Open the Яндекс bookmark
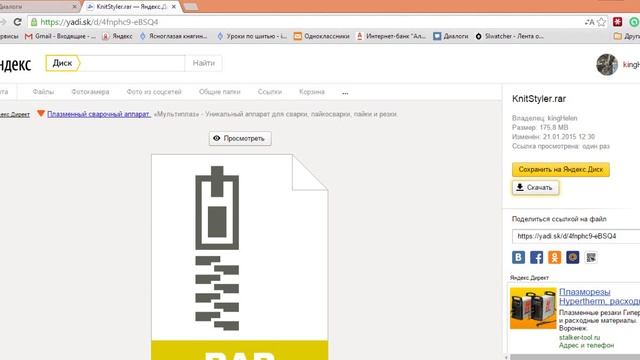 (x=118, y=36)
